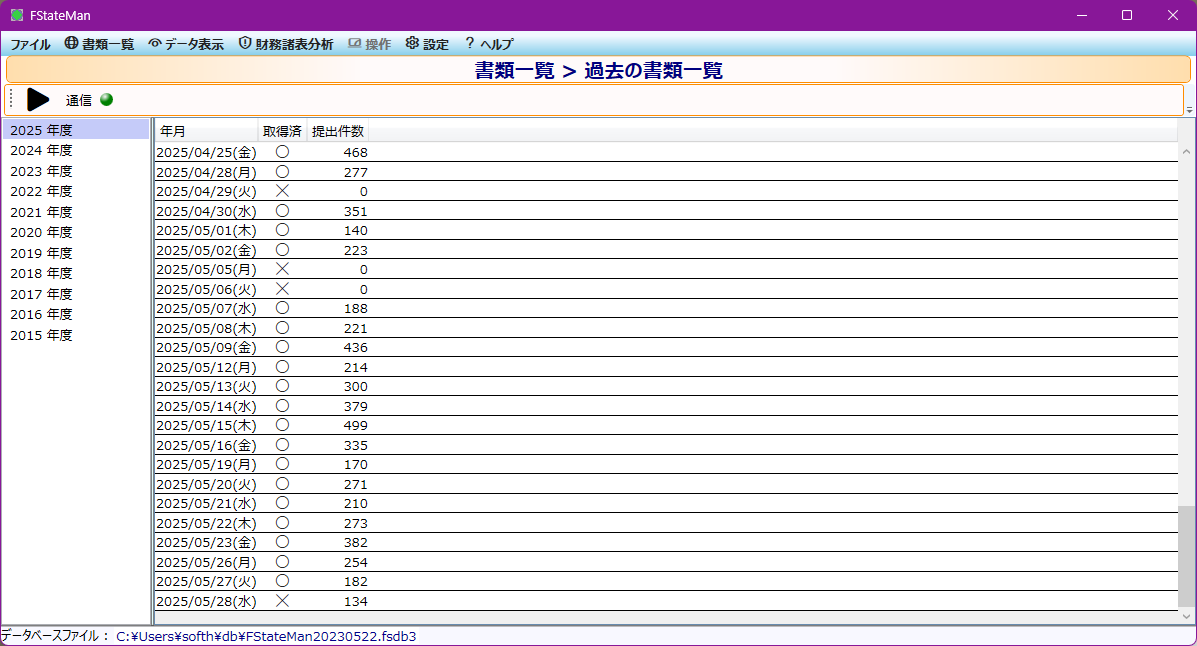Select 2017 年度 in the year list
Viewport: 1197px width, 646px height.
(x=76, y=294)
